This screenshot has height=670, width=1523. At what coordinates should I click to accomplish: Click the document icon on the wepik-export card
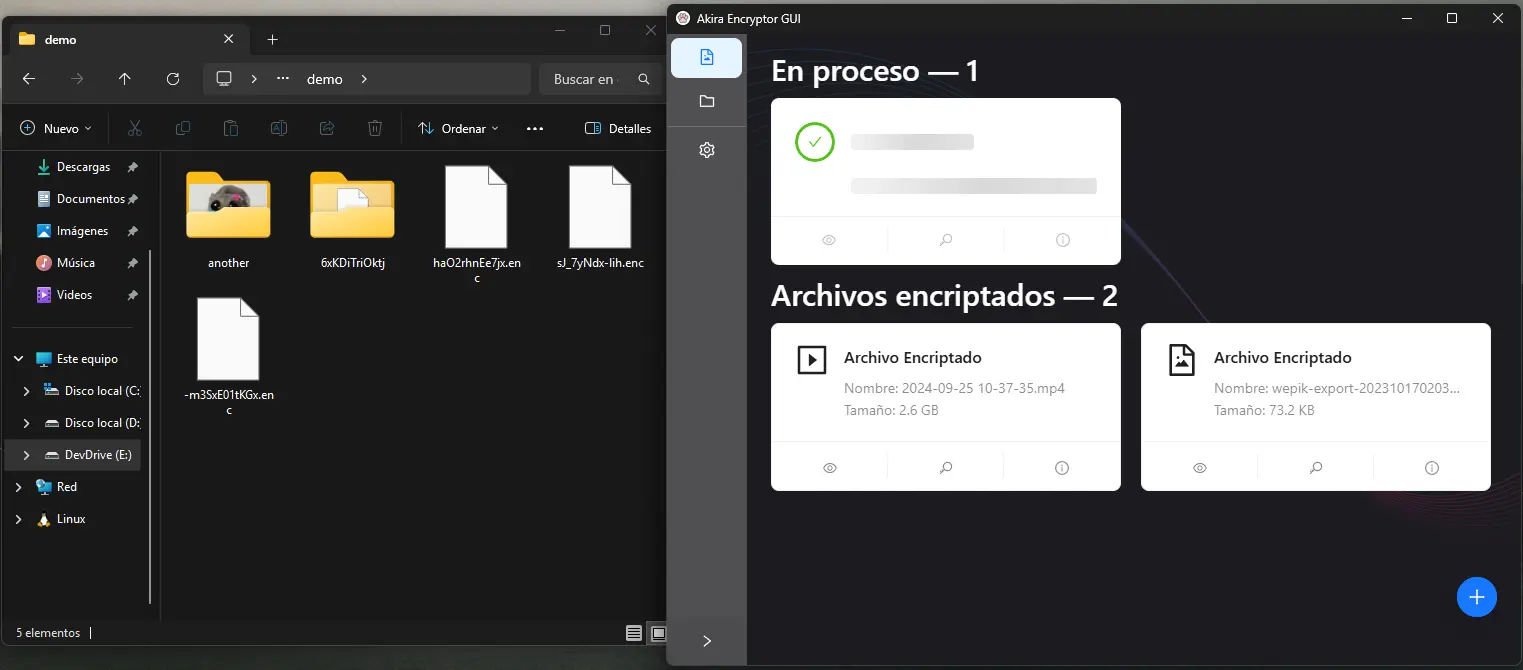tap(1182, 358)
